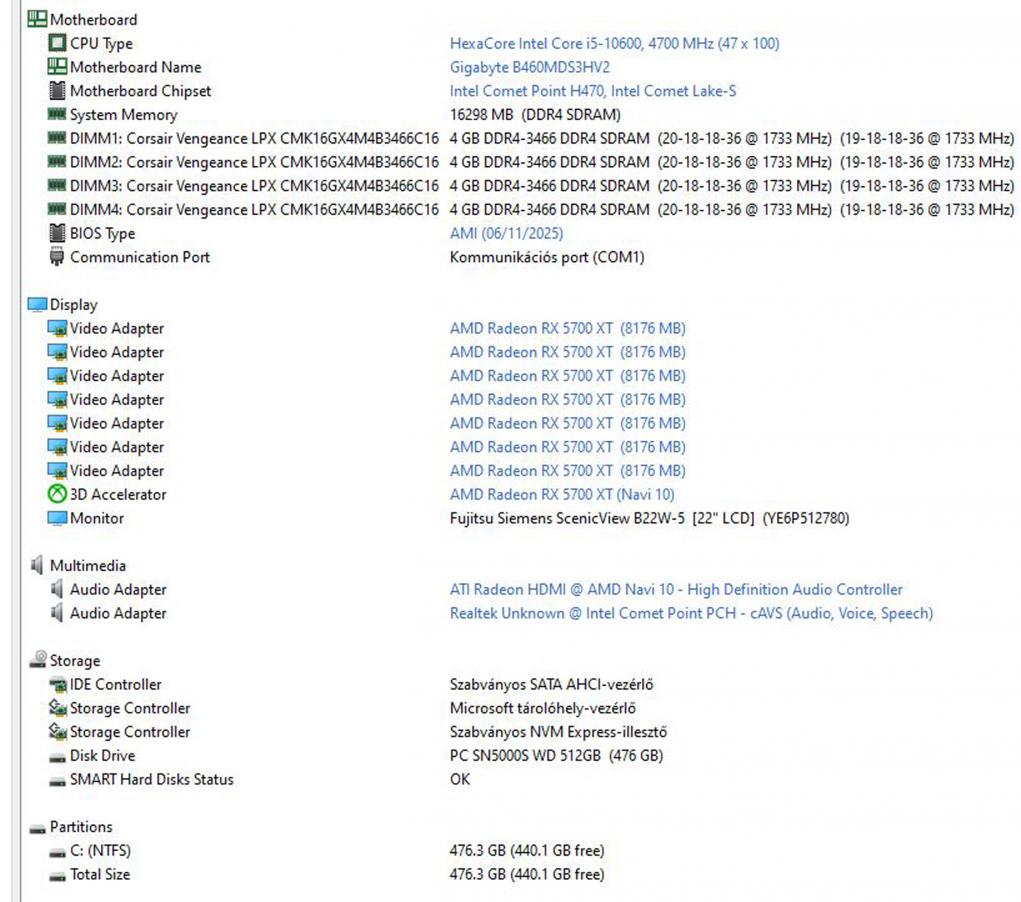This screenshot has width=1021, height=902.
Task: Click the Display section monitor icon
Action: (37, 305)
